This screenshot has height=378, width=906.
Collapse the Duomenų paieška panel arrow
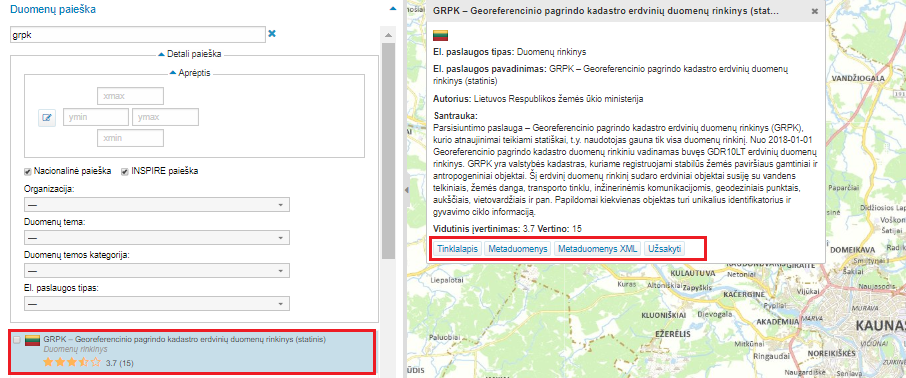393,9
